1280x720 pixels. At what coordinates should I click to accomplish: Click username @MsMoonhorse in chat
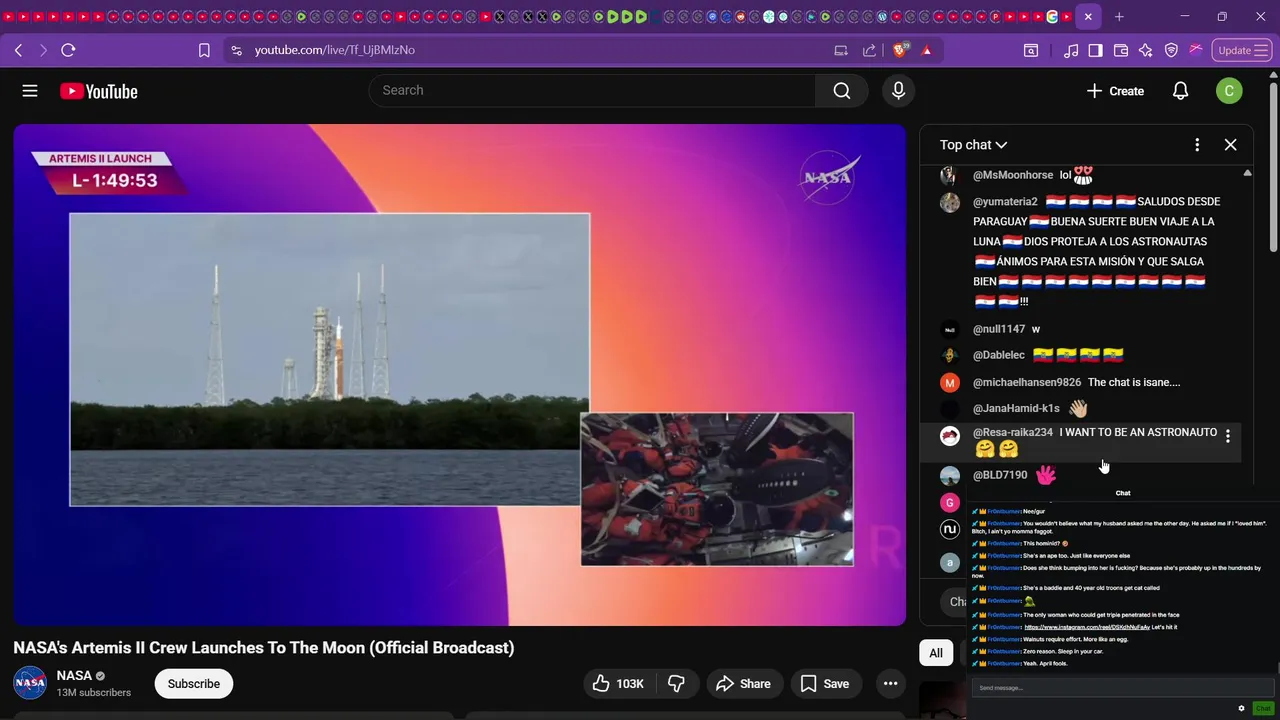(1013, 175)
